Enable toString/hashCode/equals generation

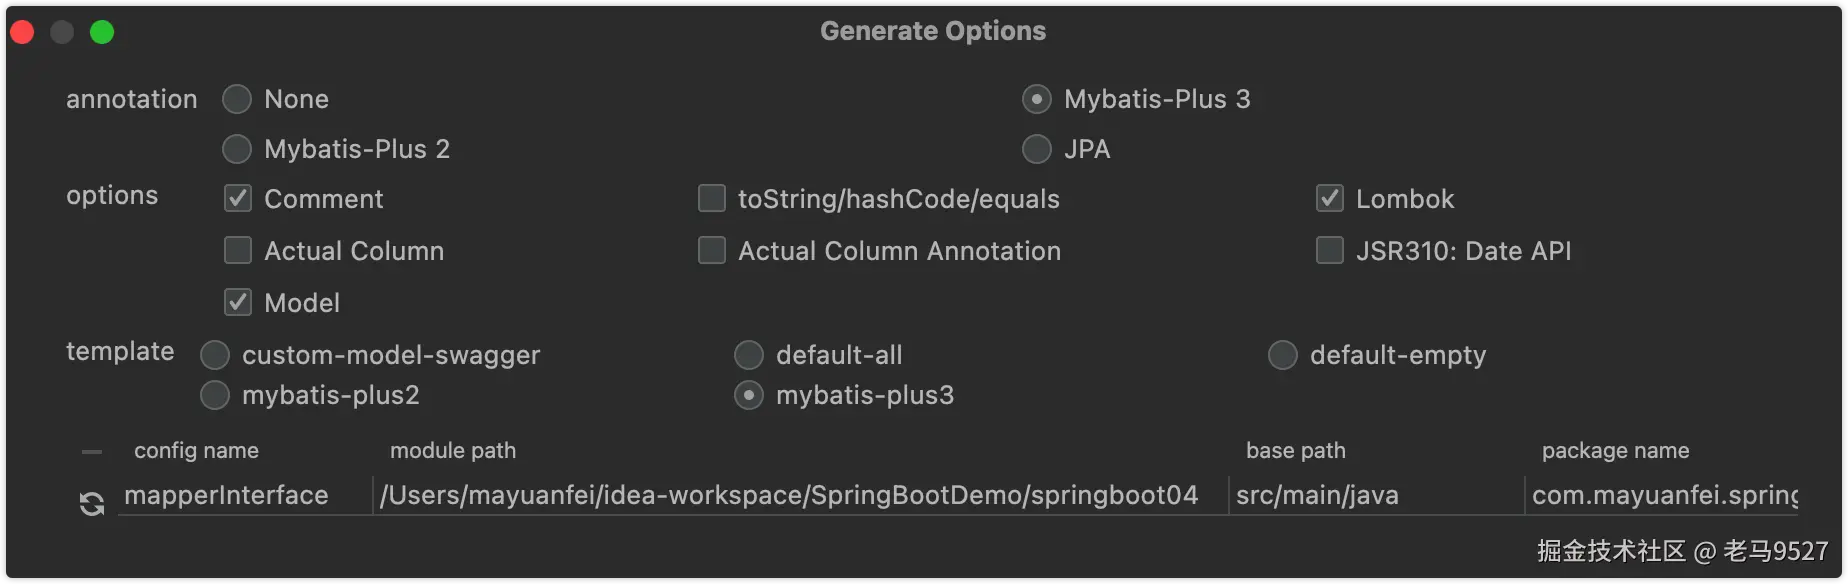click(712, 198)
